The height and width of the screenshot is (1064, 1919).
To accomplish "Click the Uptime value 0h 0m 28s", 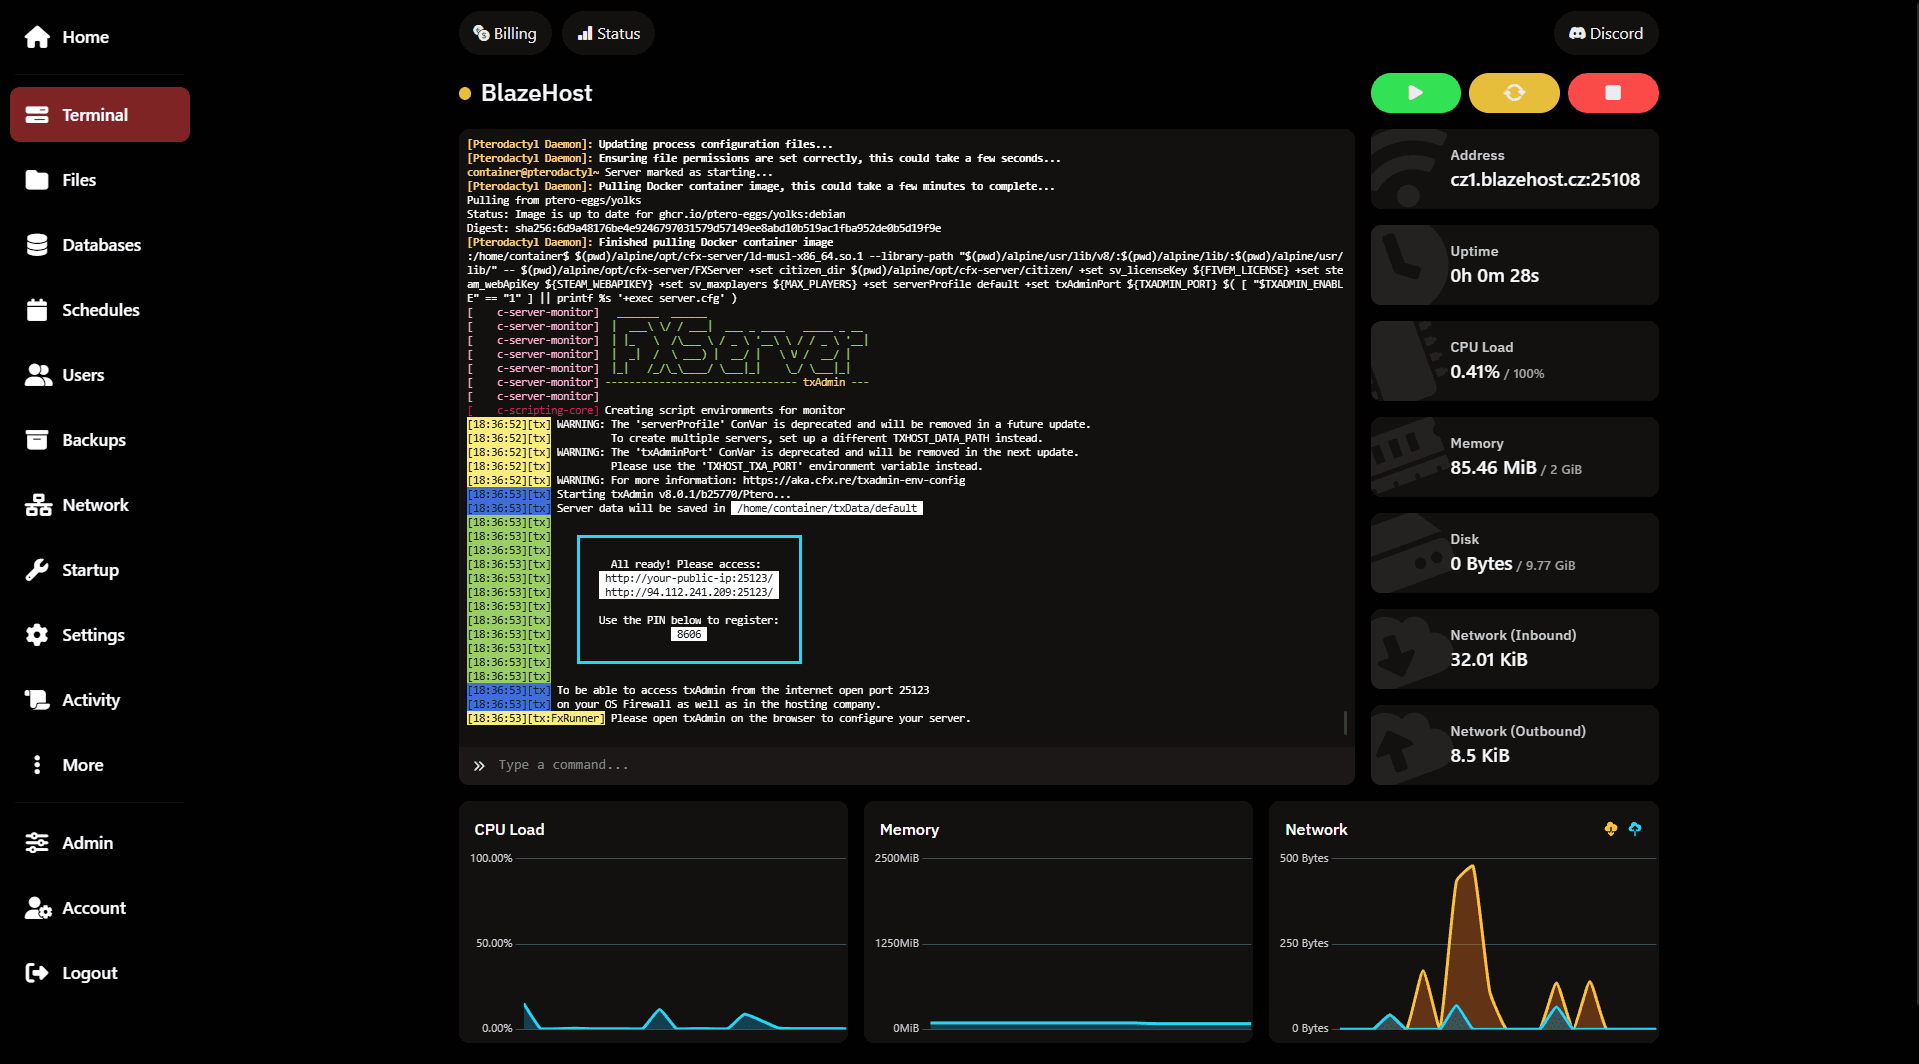I will (1494, 276).
